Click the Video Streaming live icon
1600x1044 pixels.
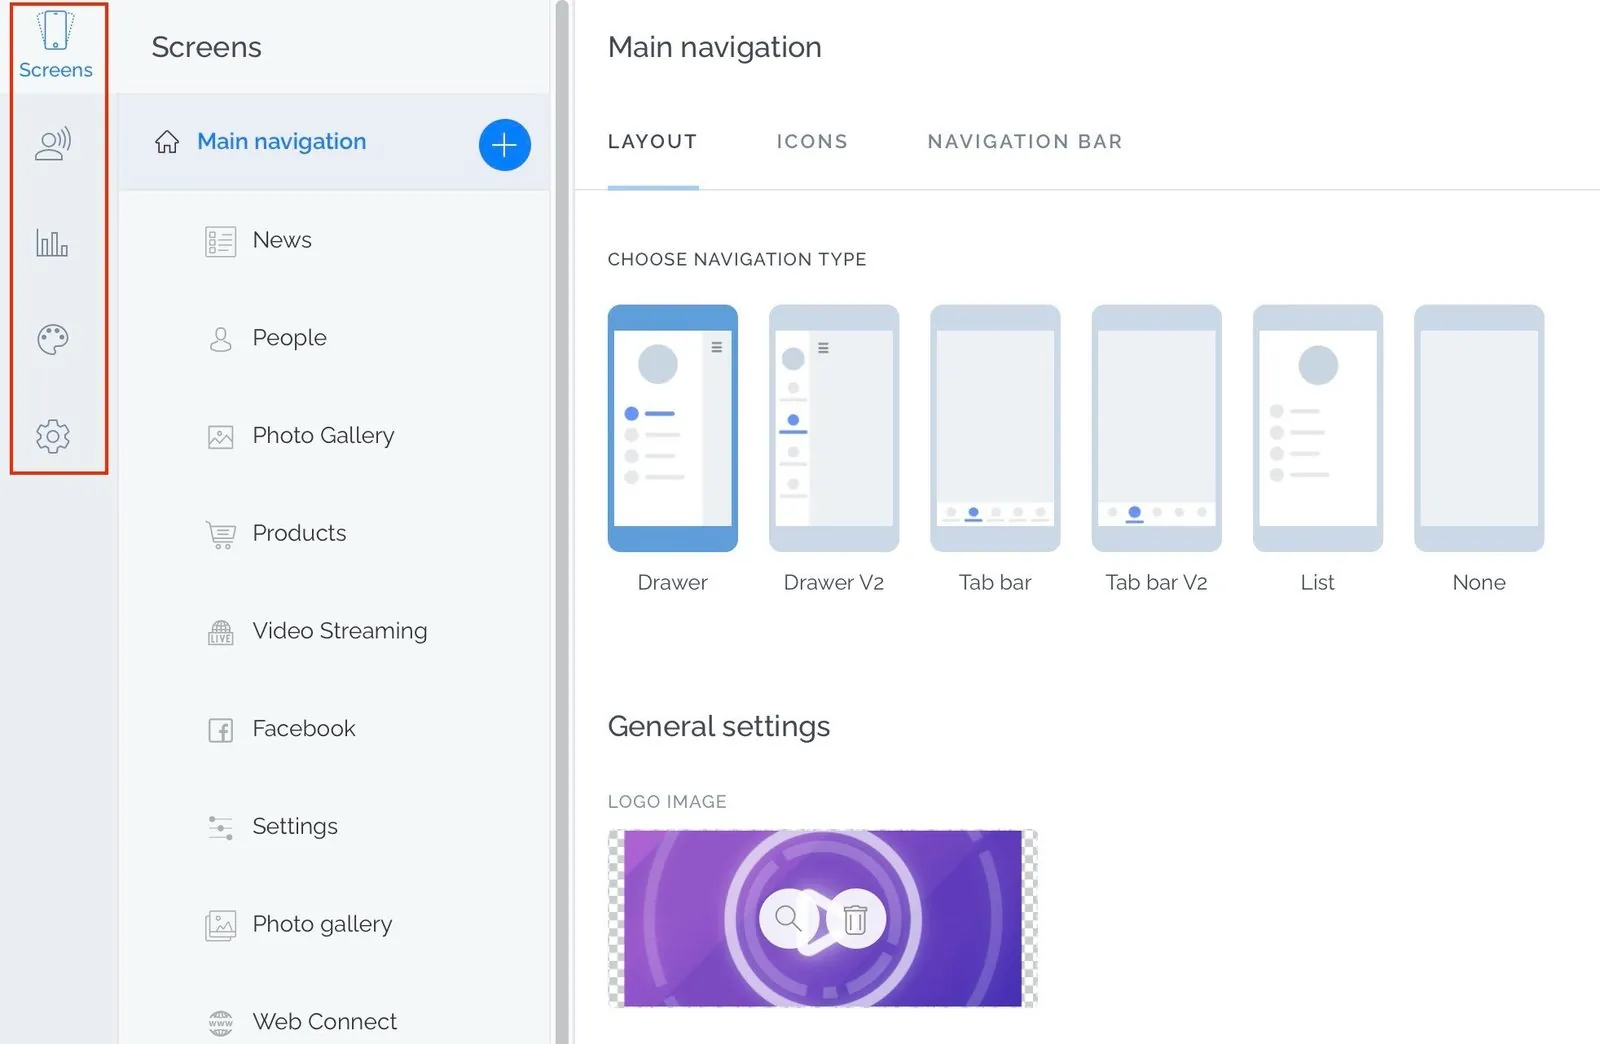220,632
